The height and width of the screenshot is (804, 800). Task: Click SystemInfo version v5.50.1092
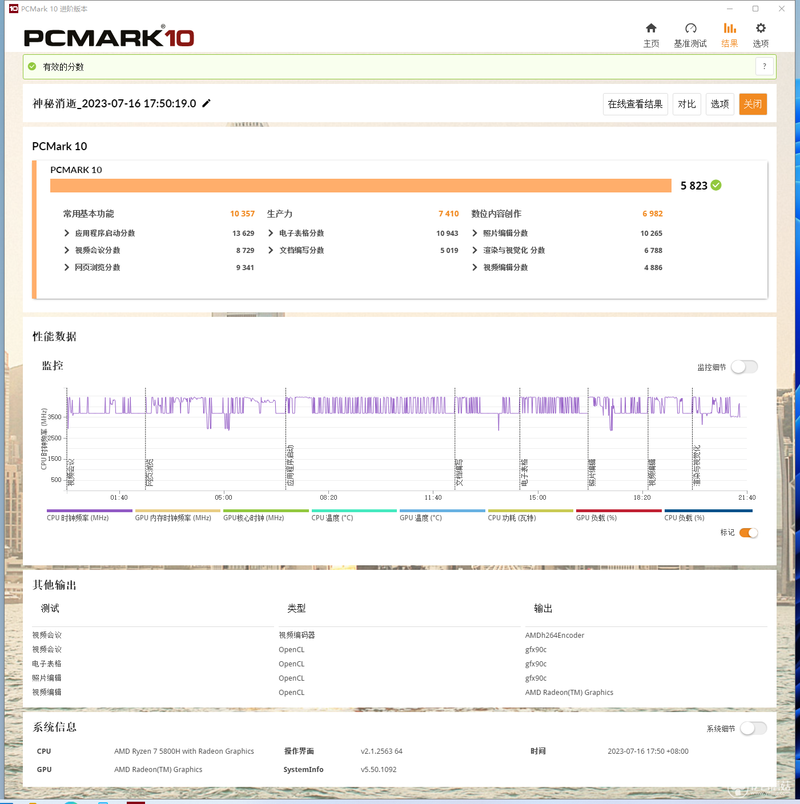[378, 769]
